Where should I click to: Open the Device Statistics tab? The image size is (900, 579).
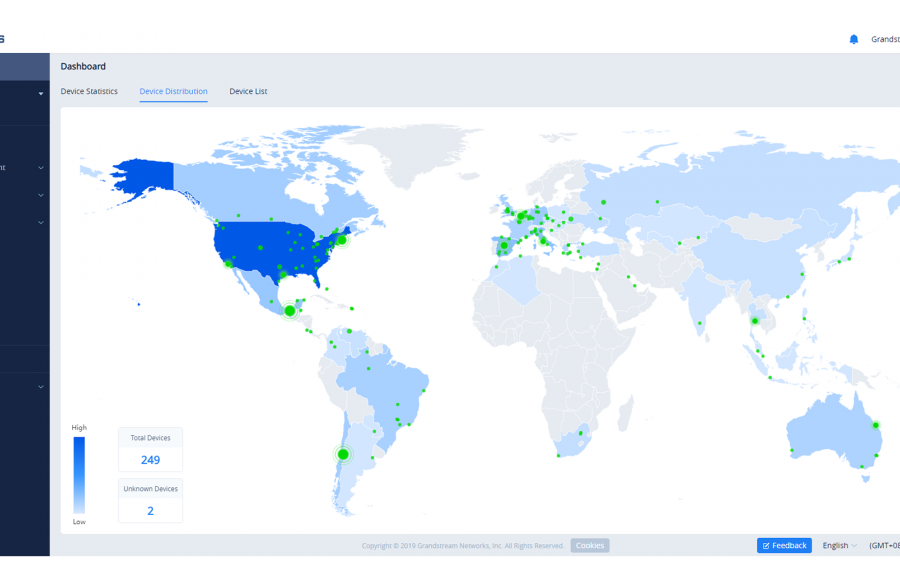89,92
